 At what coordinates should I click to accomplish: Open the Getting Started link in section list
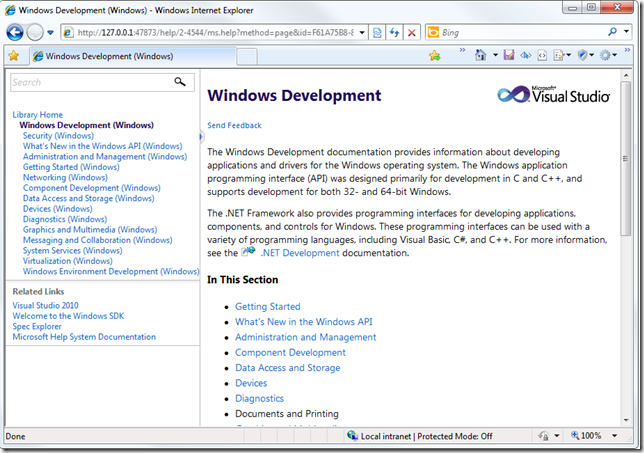click(267, 307)
